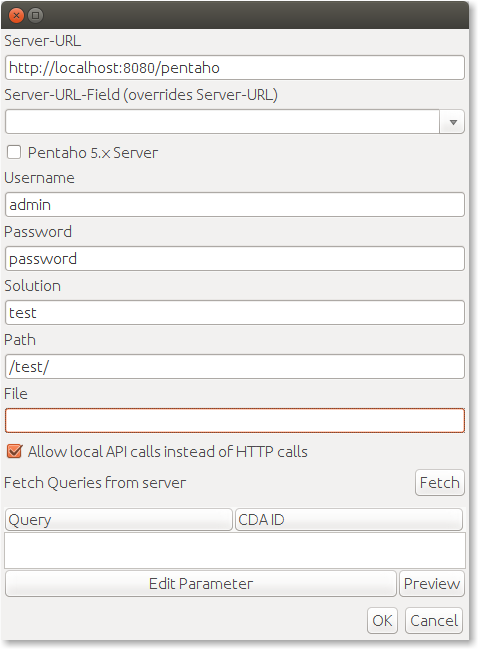The height and width of the screenshot is (649, 478).
Task: Click the Solution field containing test
Action: click(235, 312)
